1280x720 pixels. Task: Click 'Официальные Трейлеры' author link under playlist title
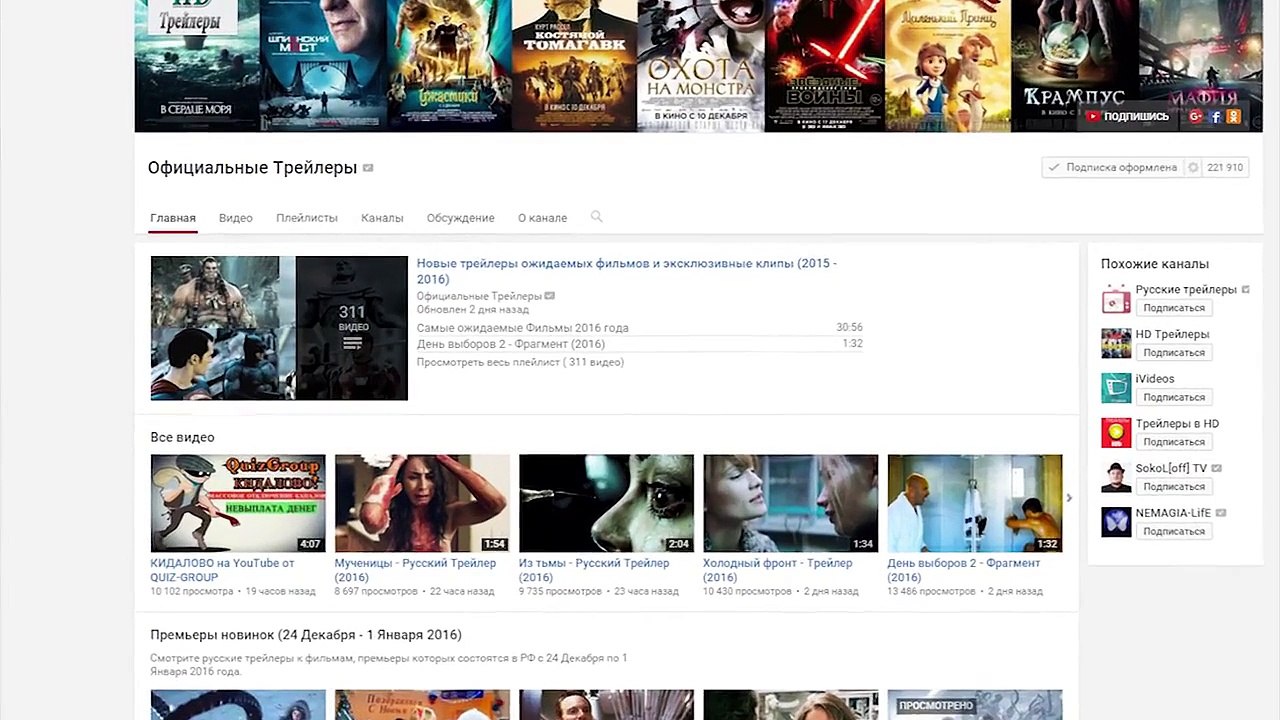479,296
